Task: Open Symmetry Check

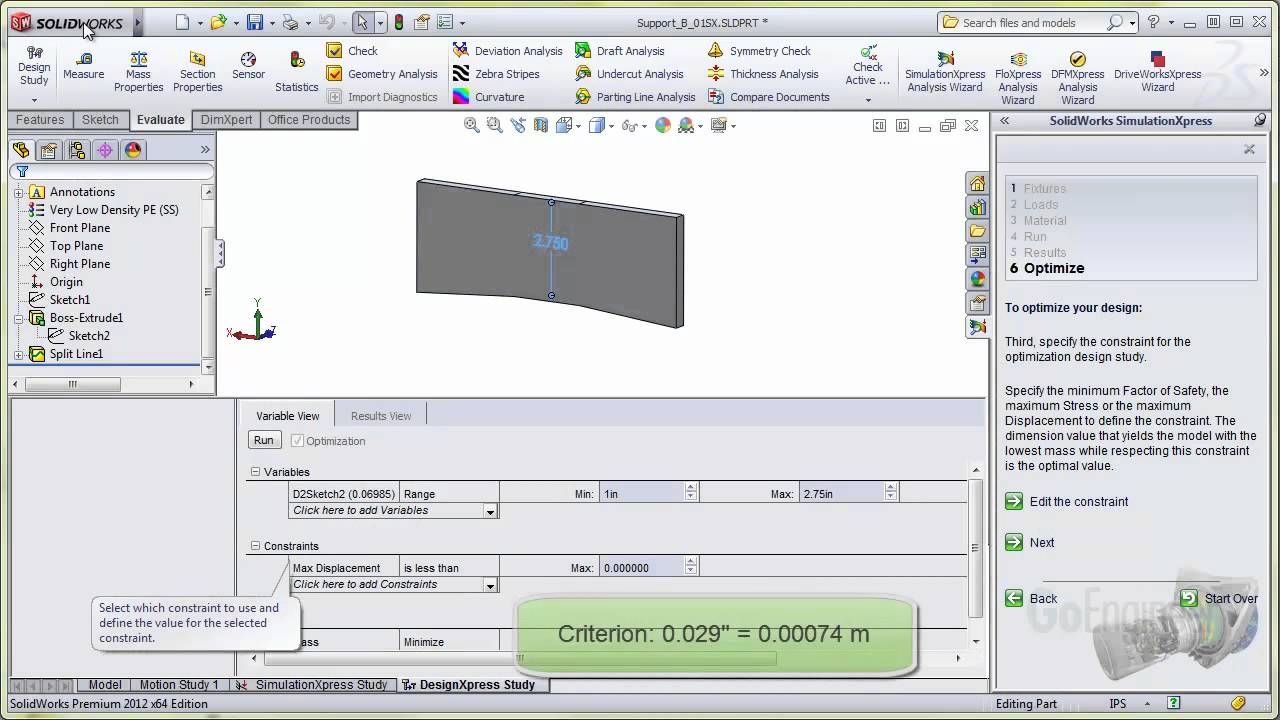Action: click(x=759, y=51)
